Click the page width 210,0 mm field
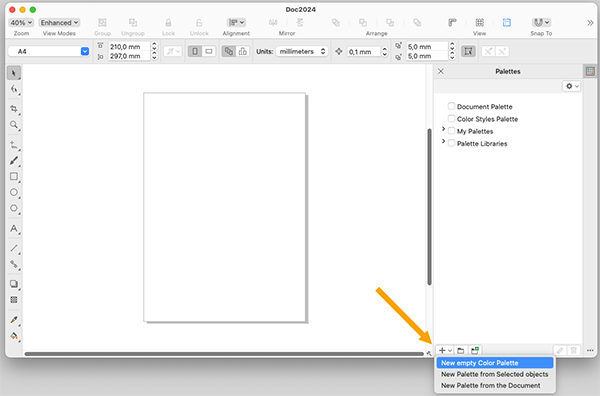 point(130,47)
